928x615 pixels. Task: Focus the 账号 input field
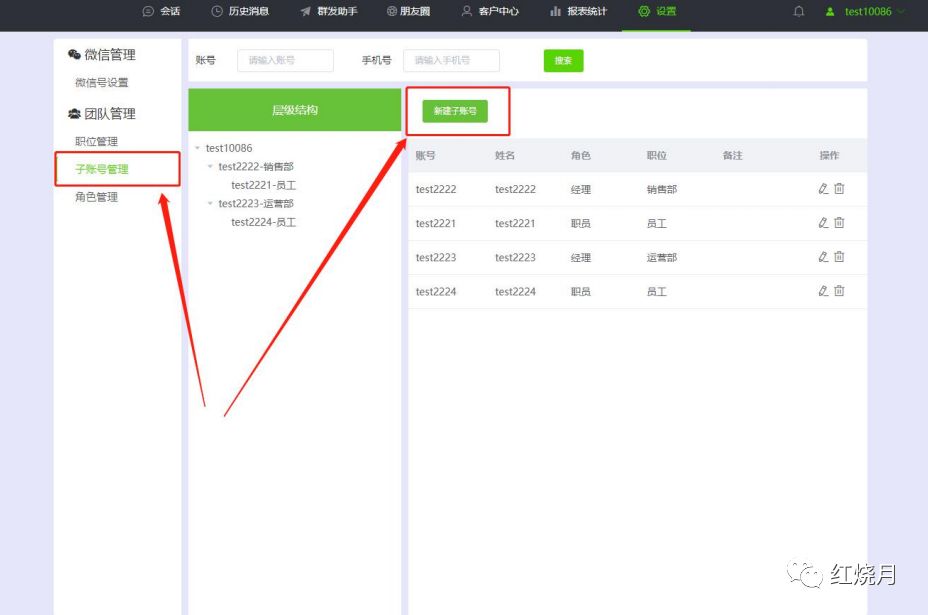click(285, 60)
